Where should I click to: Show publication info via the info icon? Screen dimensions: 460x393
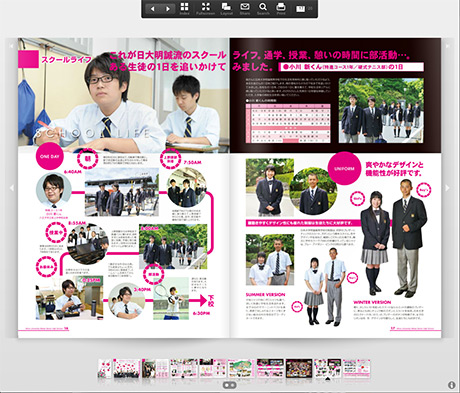[x=452, y=385]
